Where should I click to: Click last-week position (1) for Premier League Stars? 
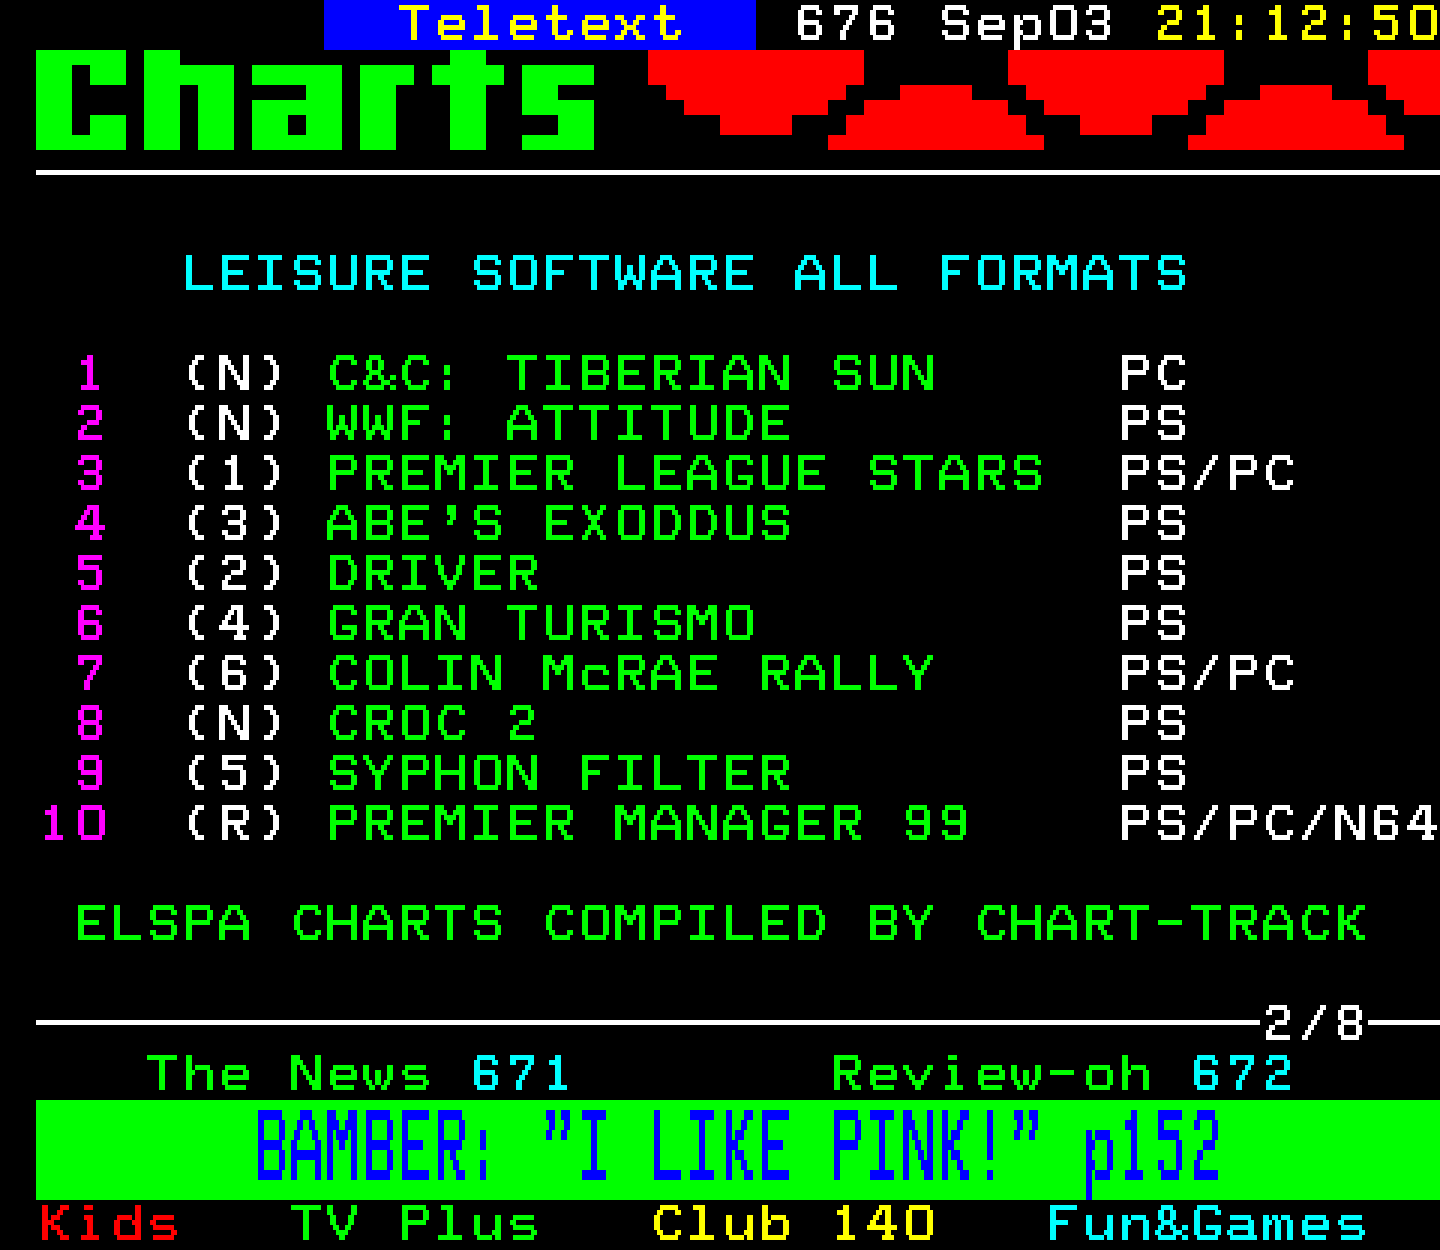235,474
